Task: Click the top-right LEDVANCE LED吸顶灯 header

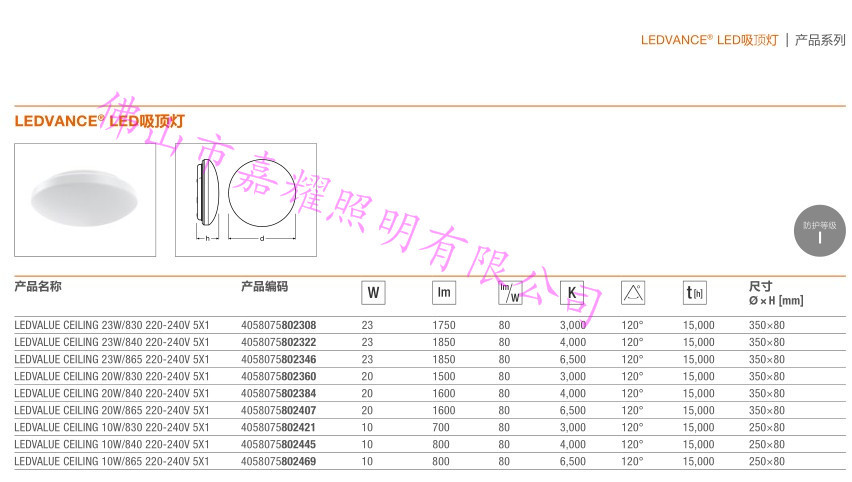Action: click(x=710, y=40)
